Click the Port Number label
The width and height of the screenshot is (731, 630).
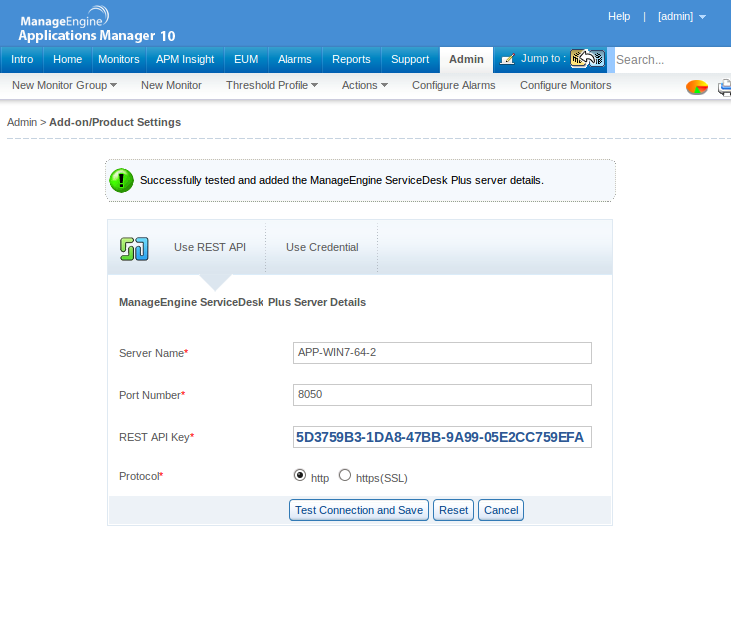152,395
